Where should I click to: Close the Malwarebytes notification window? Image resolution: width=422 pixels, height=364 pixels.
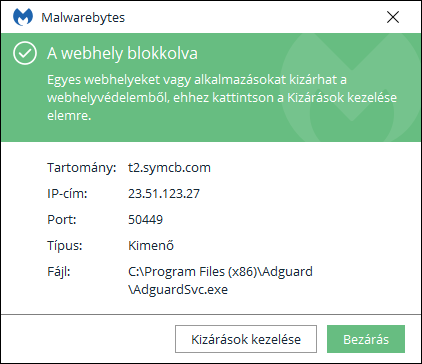[393, 17]
